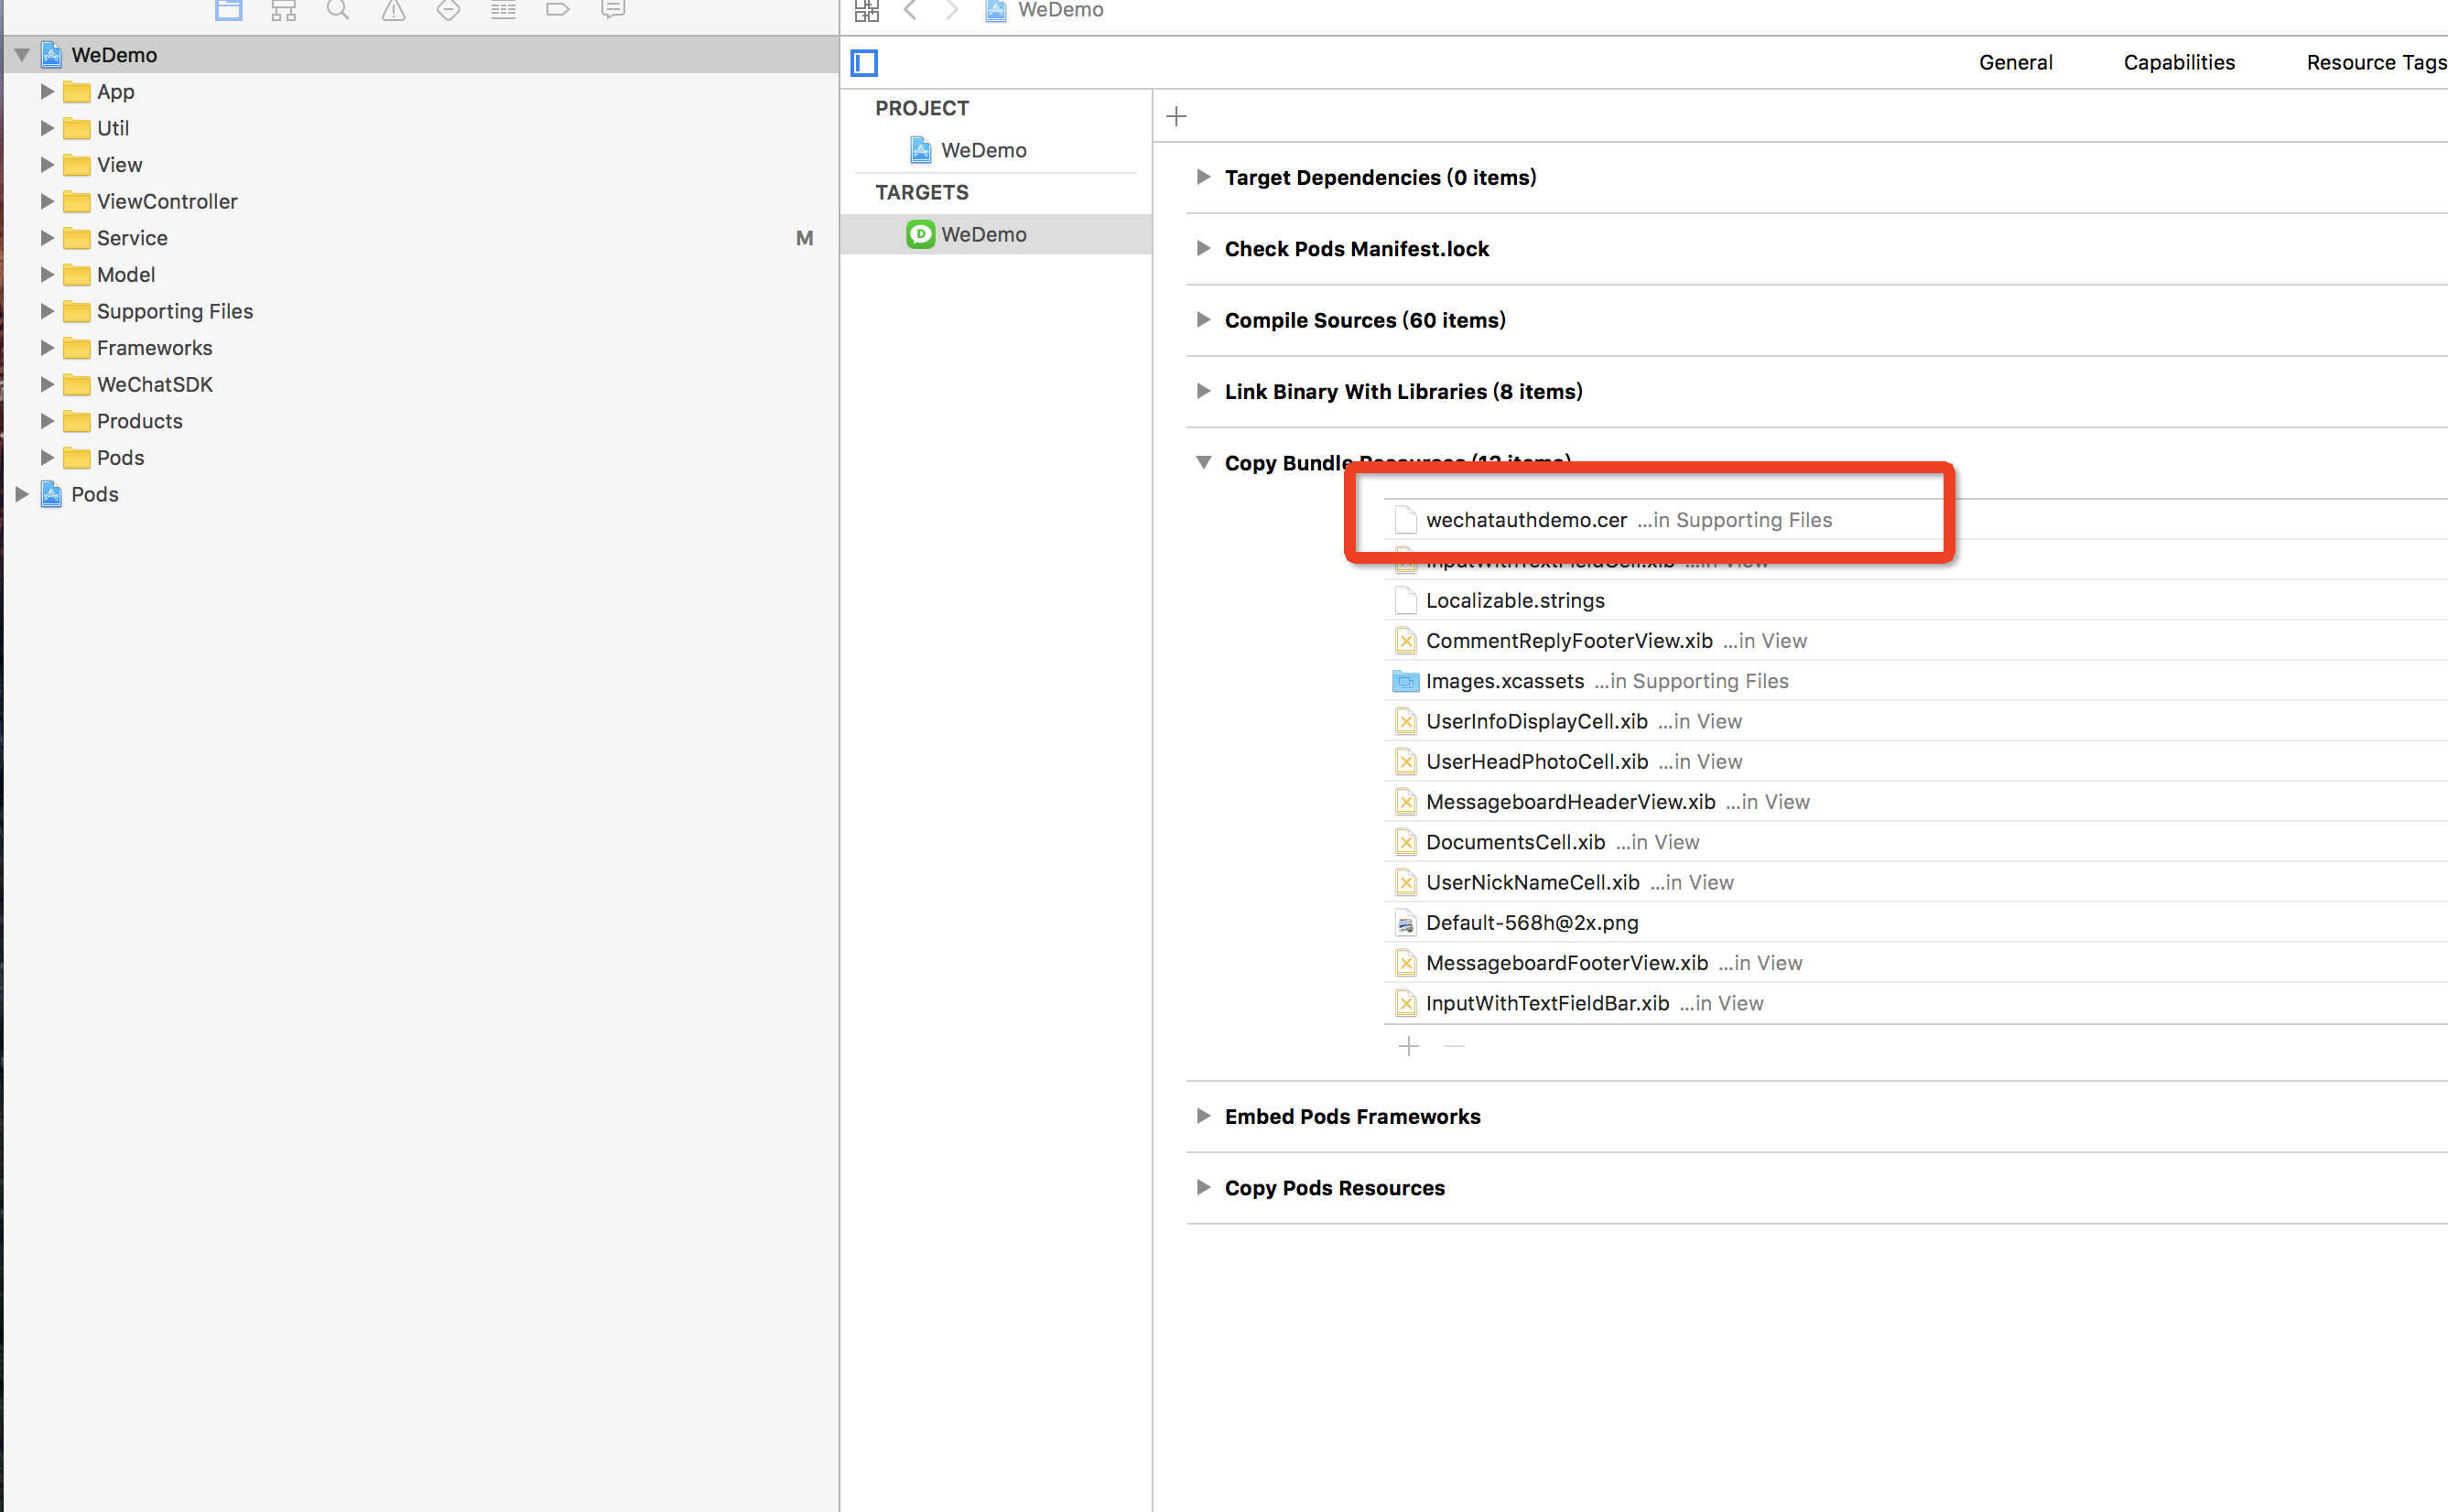Viewport: 2448px width, 1512px height.
Task: Select WeDemo under PROJECT
Action: tap(982, 150)
